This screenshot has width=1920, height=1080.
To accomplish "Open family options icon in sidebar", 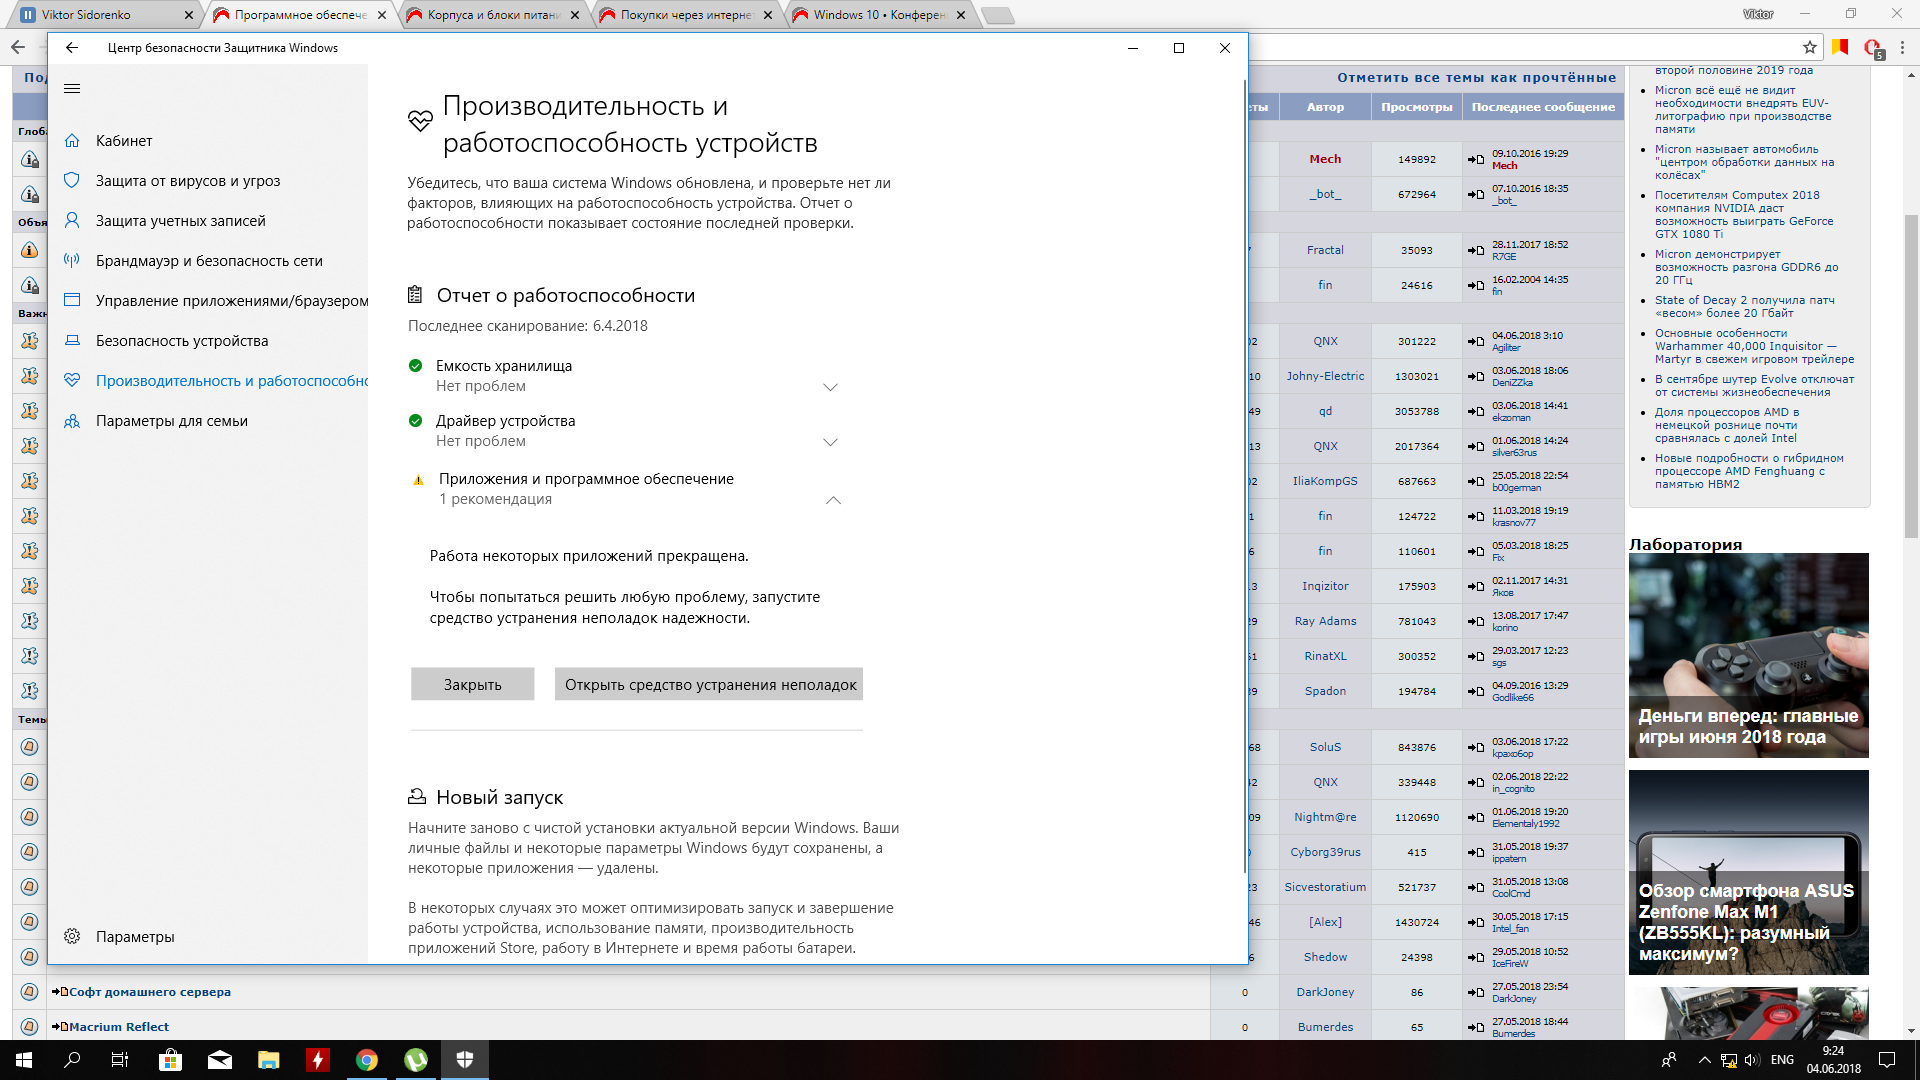I will click(x=72, y=421).
